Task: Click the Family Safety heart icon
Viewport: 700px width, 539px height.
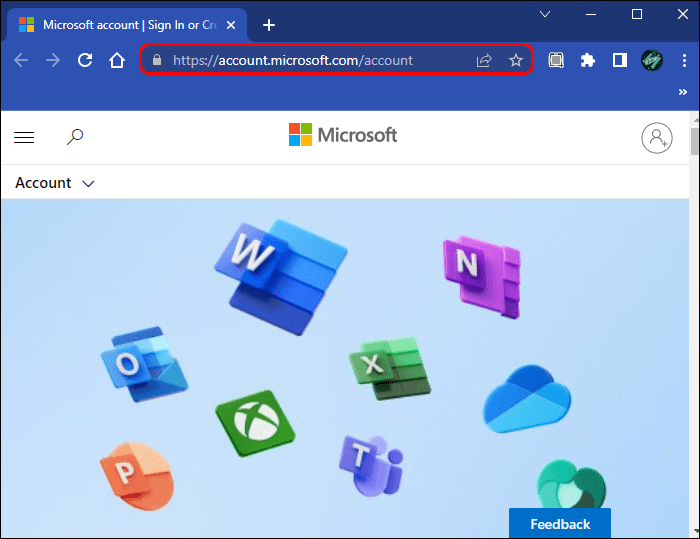Action: (571, 484)
